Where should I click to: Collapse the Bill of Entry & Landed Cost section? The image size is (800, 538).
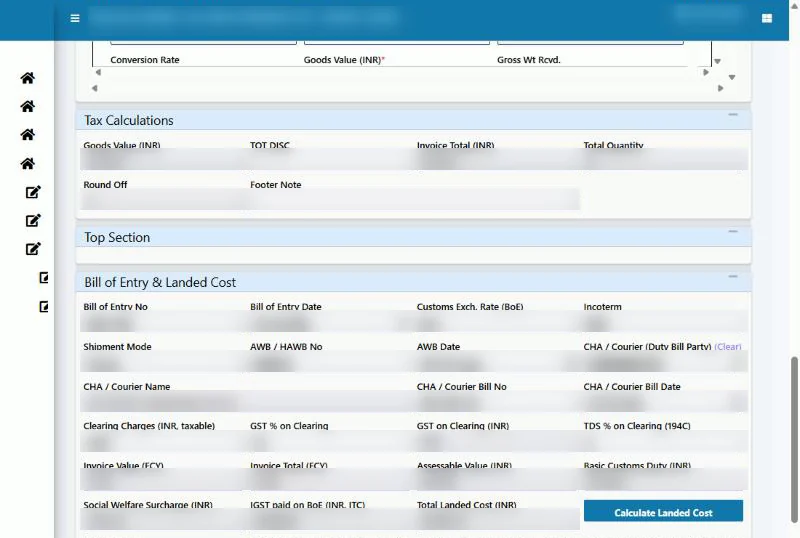tap(733, 277)
